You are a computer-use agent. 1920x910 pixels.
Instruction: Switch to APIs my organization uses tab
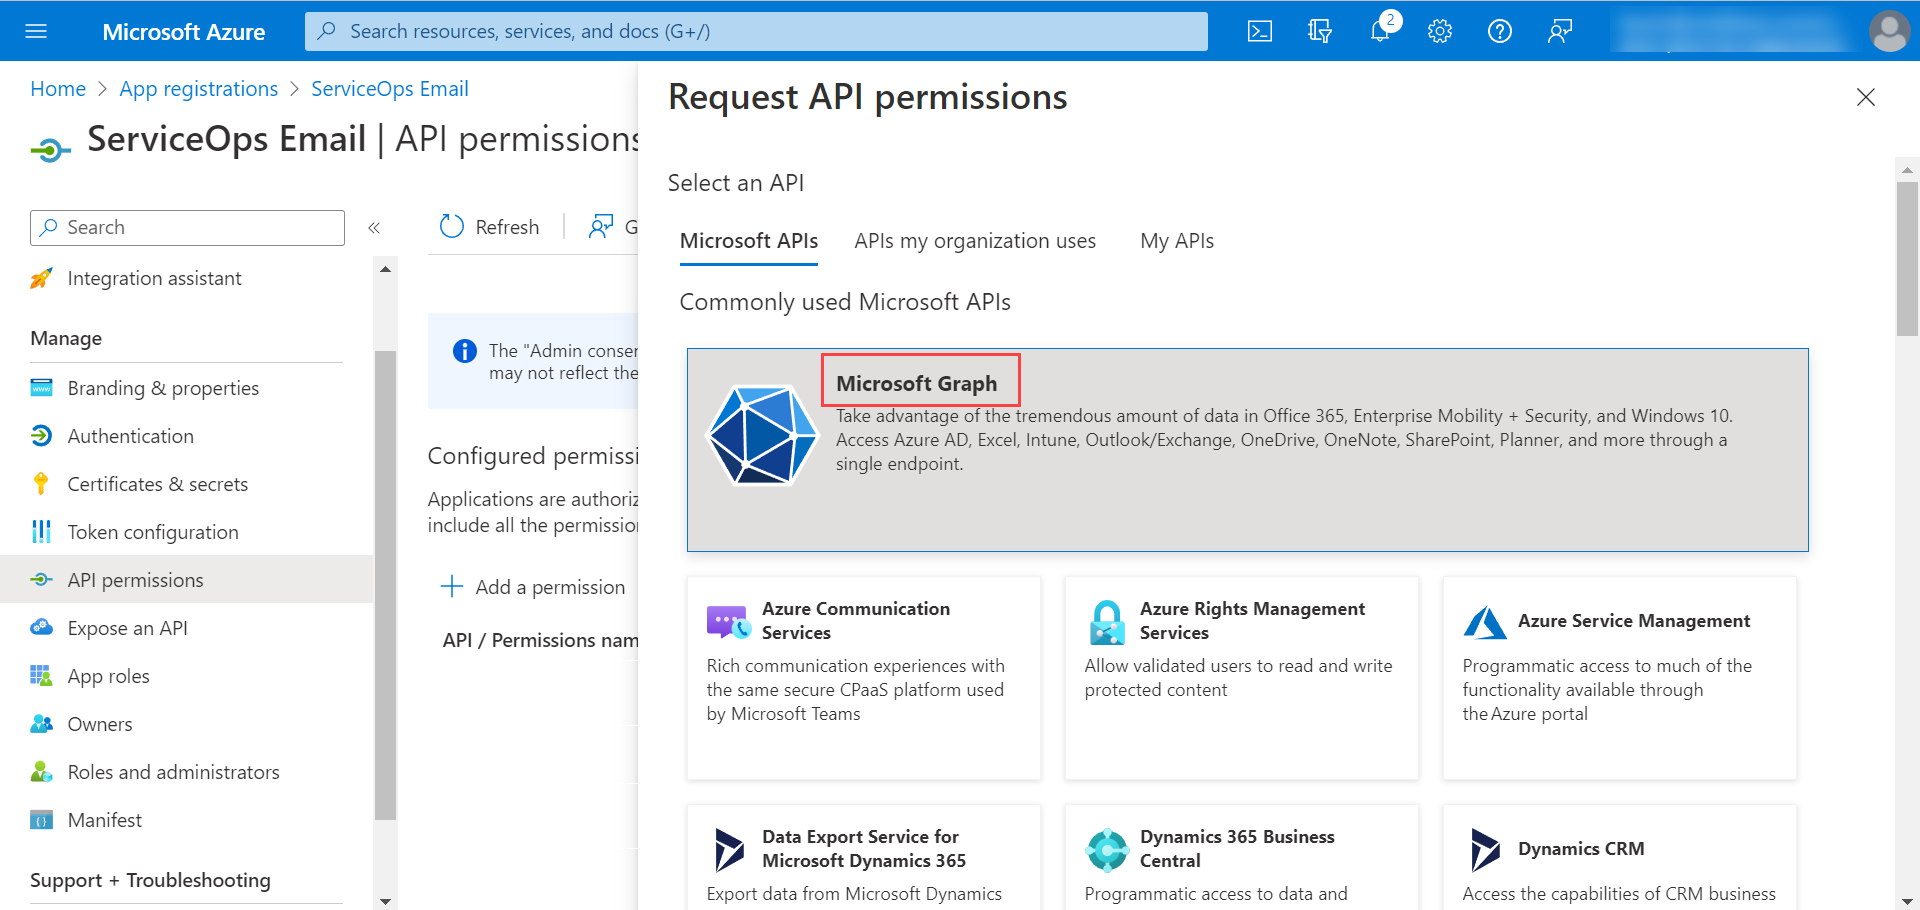[x=974, y=241]
